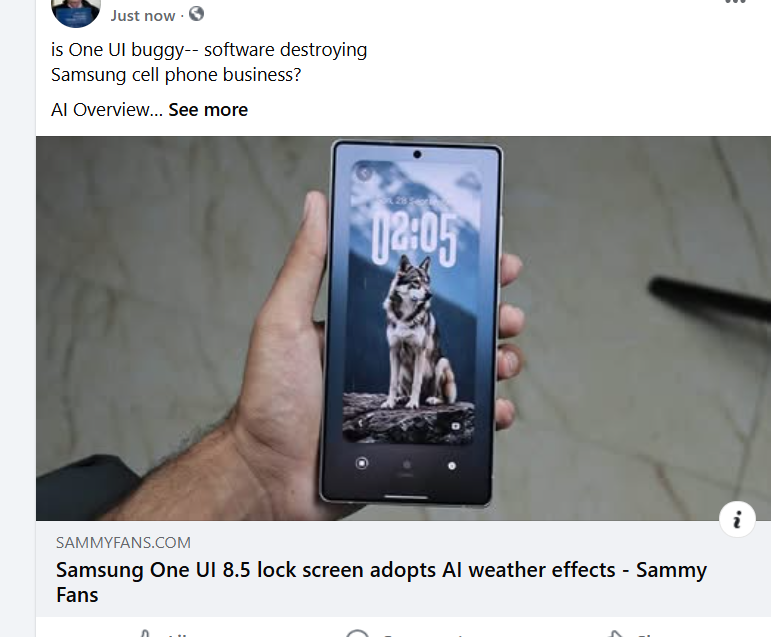Click the 'AI Overview...' truncated text
The image size is (771, 637).
tap(107, 110)
